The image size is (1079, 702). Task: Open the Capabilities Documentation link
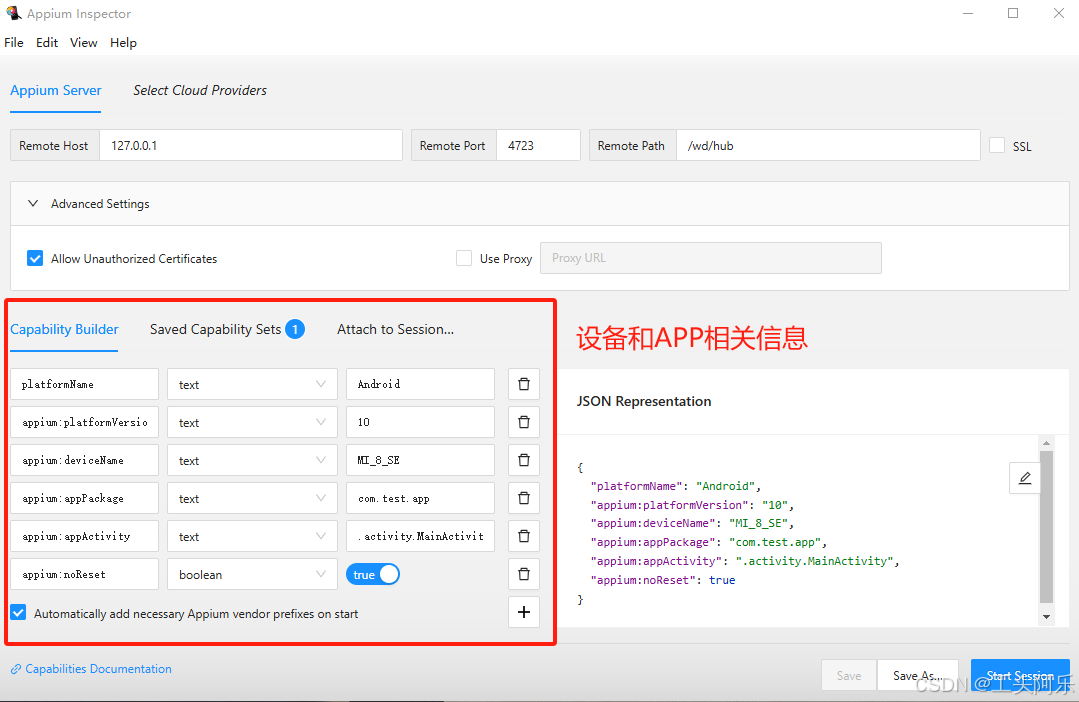(x=98, y=669)
